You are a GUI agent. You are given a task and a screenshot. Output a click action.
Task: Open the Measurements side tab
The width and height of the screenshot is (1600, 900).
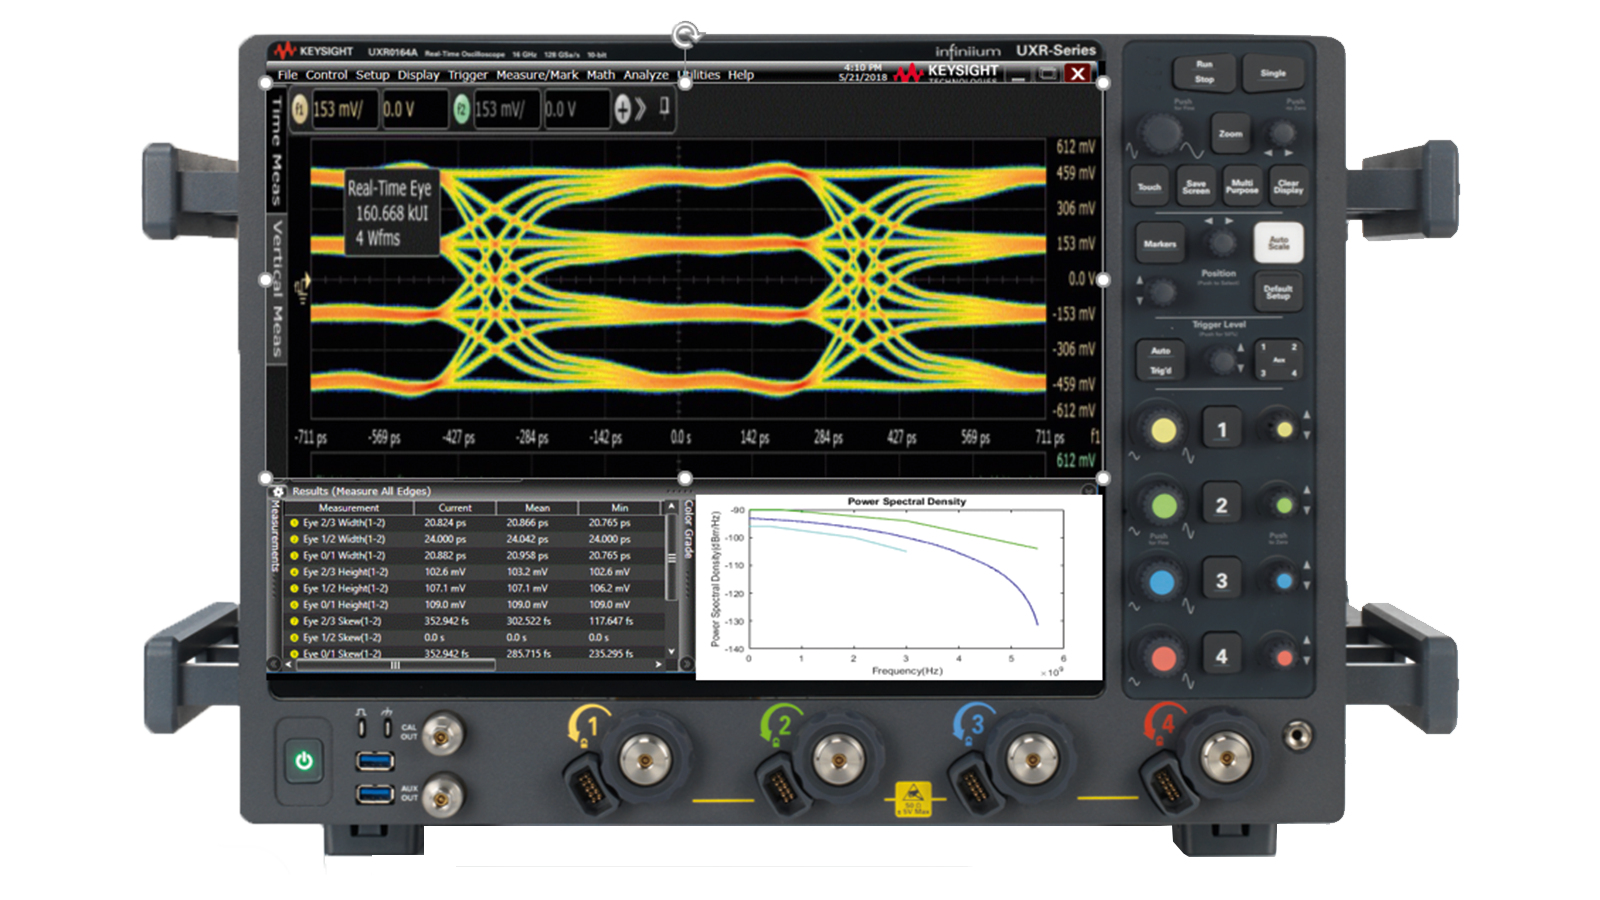pos(276,536)
